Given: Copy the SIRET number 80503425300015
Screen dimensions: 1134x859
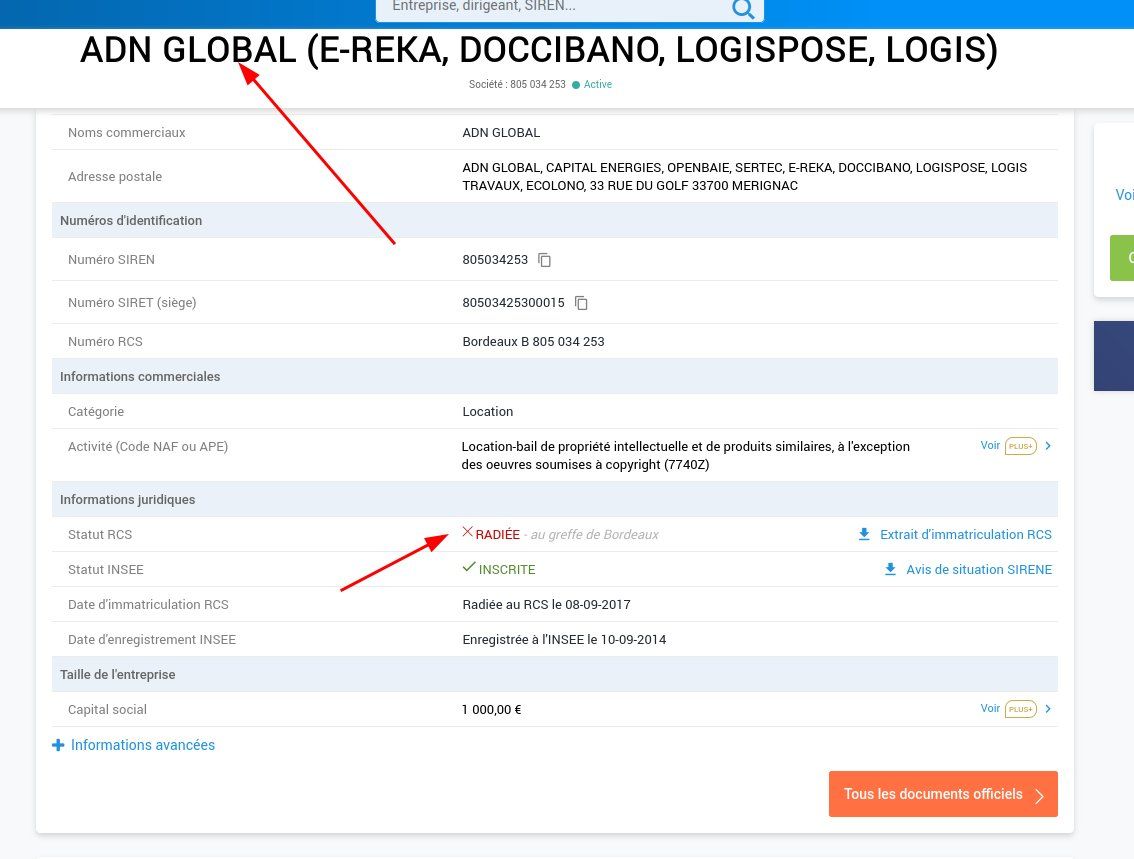Looking at the screenshot, I should [x=581, y=303].
